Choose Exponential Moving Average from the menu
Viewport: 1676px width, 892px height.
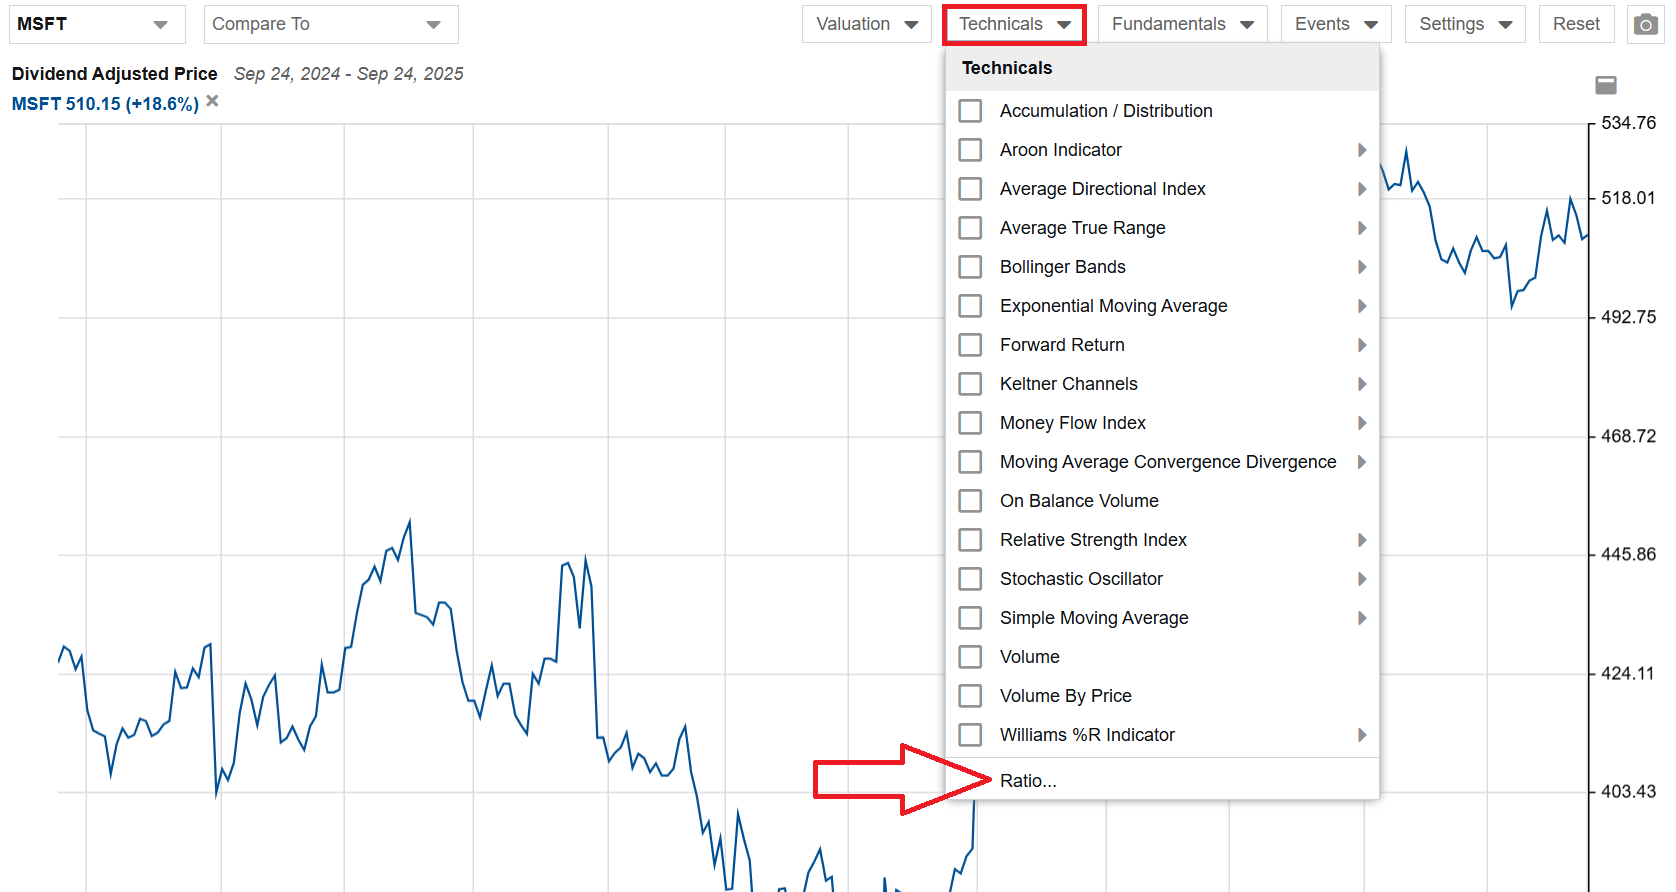pyautogui.click(x=1113, y=306)
